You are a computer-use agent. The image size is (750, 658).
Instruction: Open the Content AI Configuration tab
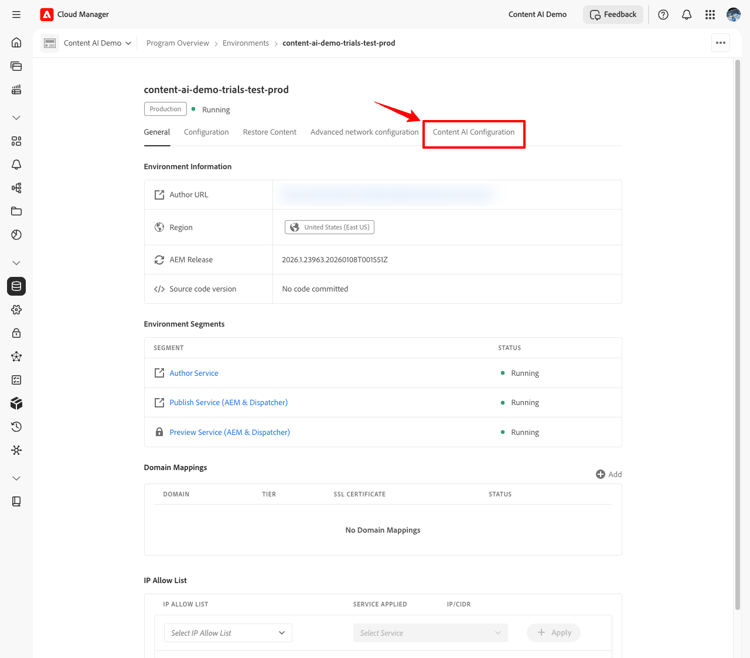[474, 132]
